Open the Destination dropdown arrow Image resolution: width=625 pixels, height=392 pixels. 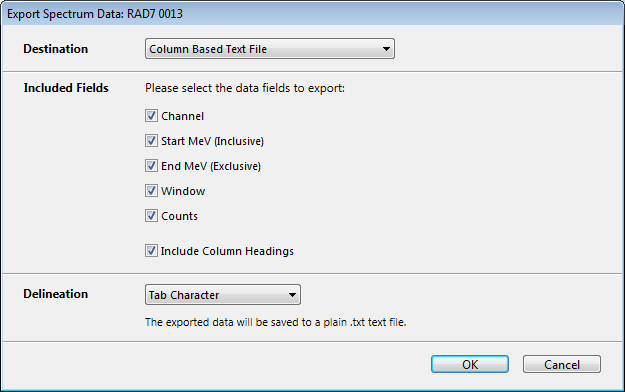(386, 49)
